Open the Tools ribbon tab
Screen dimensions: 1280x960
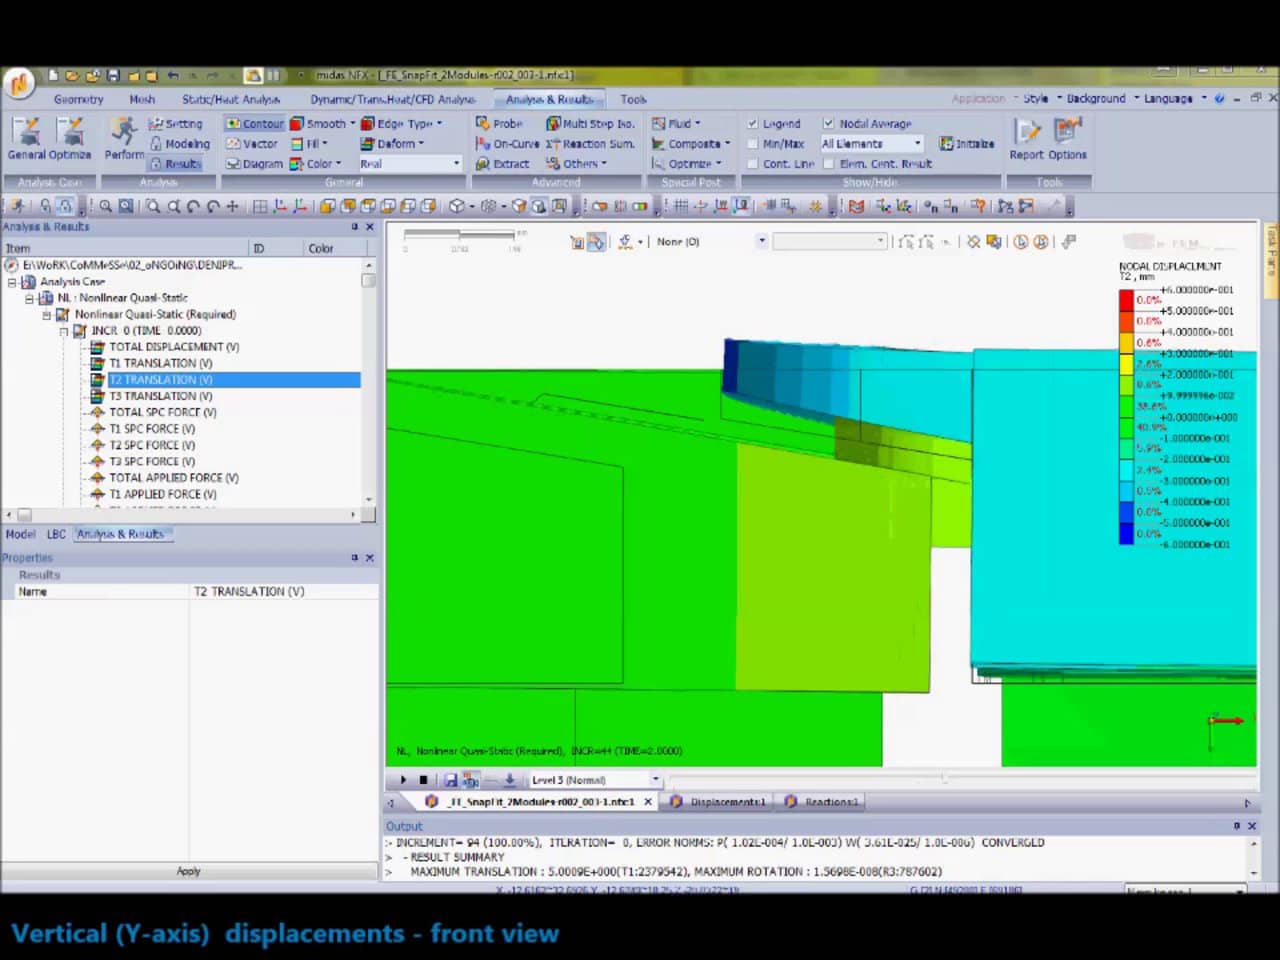633,100
